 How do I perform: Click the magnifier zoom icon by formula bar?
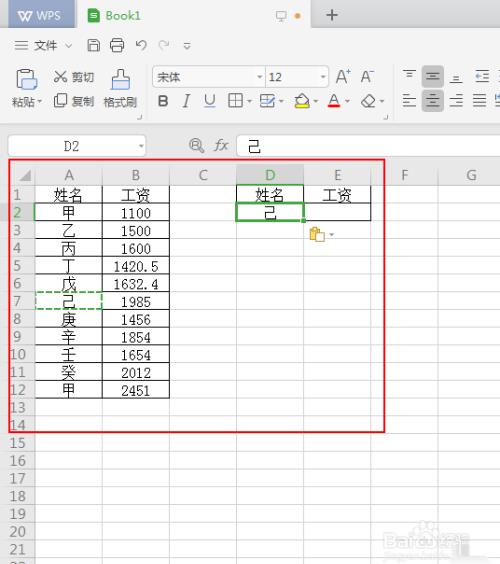point(196,145)
